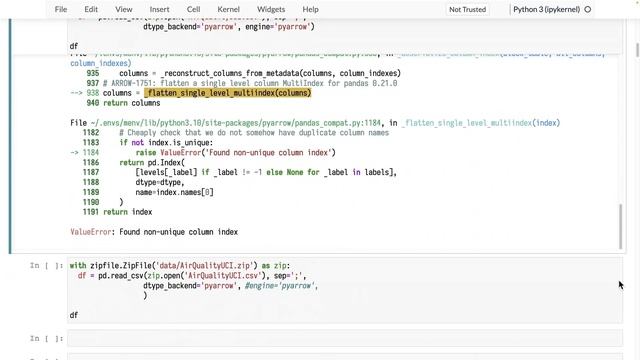The height and width of the screenshot is (360, 640).
Task: Click the commented #engine='pyarrow' text
Action: pos(282,286)
